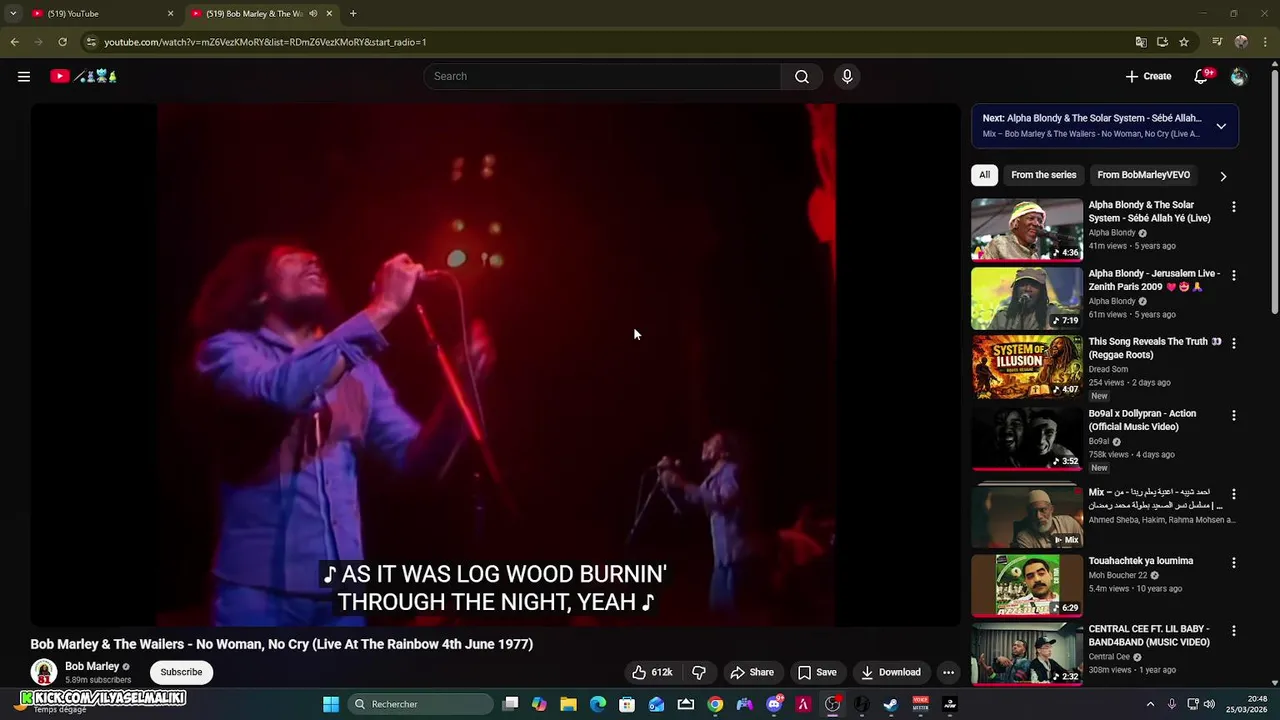Switch to the first YouTube tab
Screen dimensions: 1280x720
[x=100, y=14]
